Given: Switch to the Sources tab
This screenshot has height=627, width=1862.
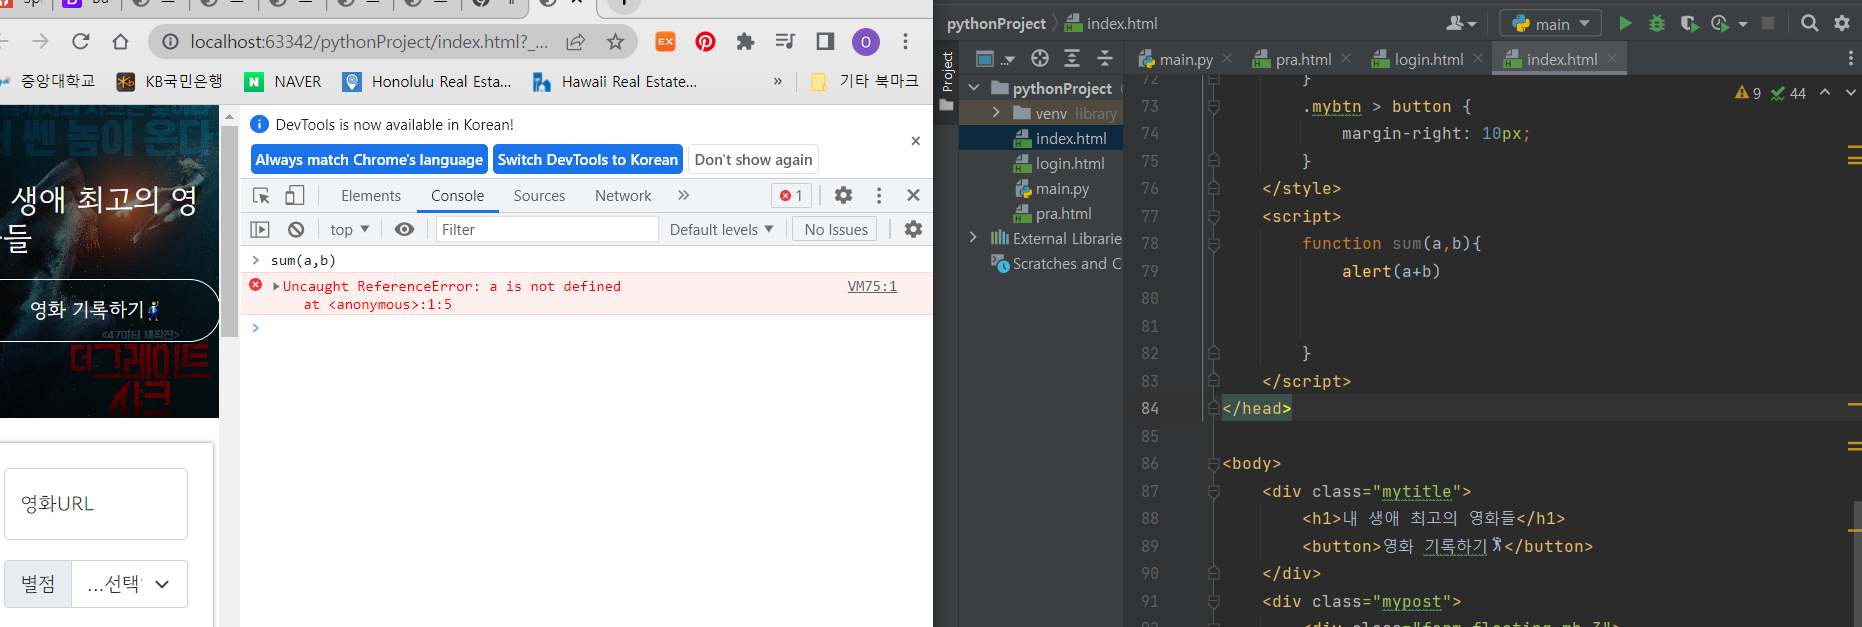Looking at the screenshot, I should click(x=539, y=195).
